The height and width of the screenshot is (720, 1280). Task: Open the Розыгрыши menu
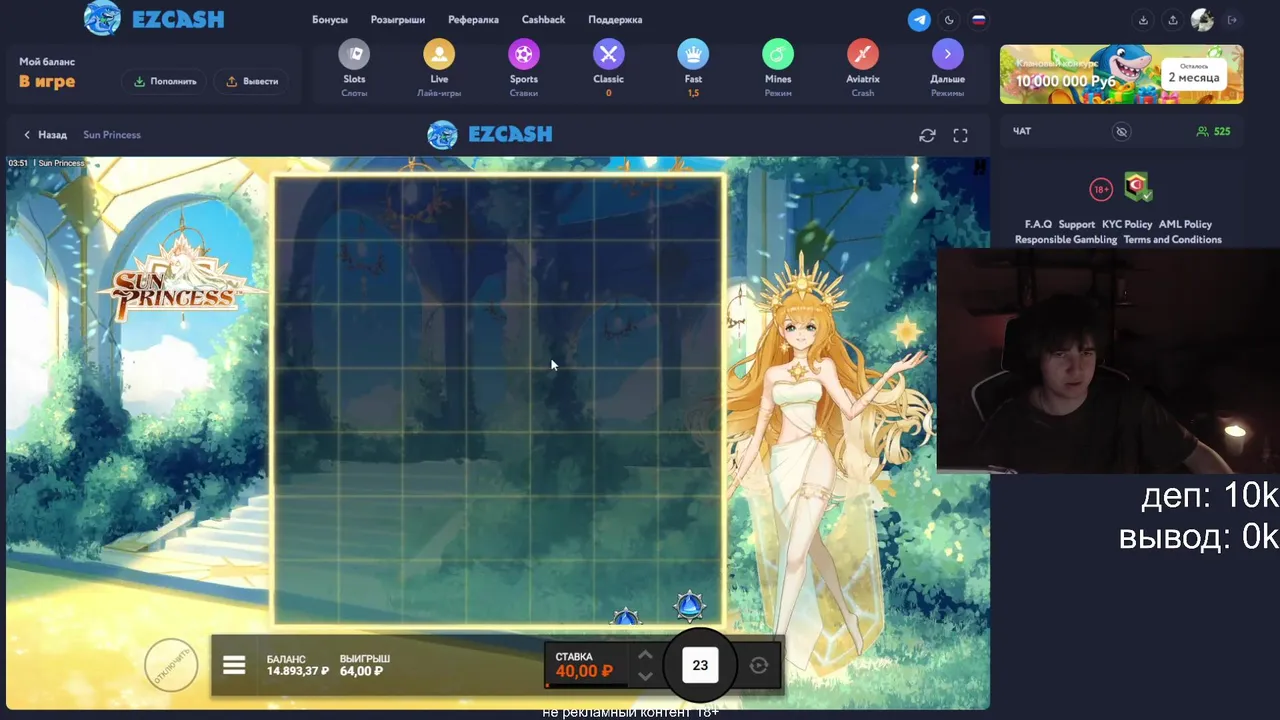tap(398, 20)
